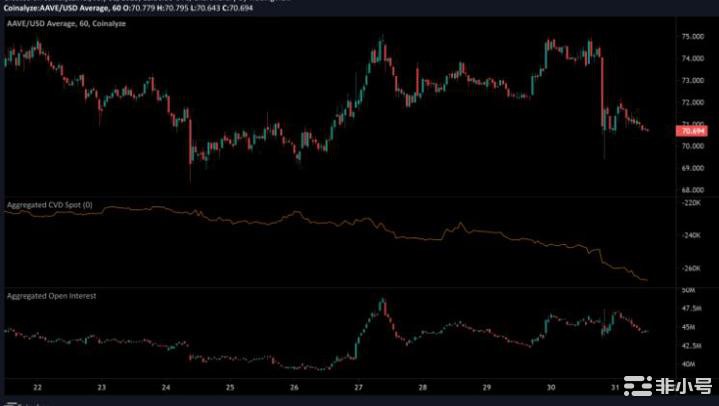Click the 47.5M open interest axis label

coord(691,309)
